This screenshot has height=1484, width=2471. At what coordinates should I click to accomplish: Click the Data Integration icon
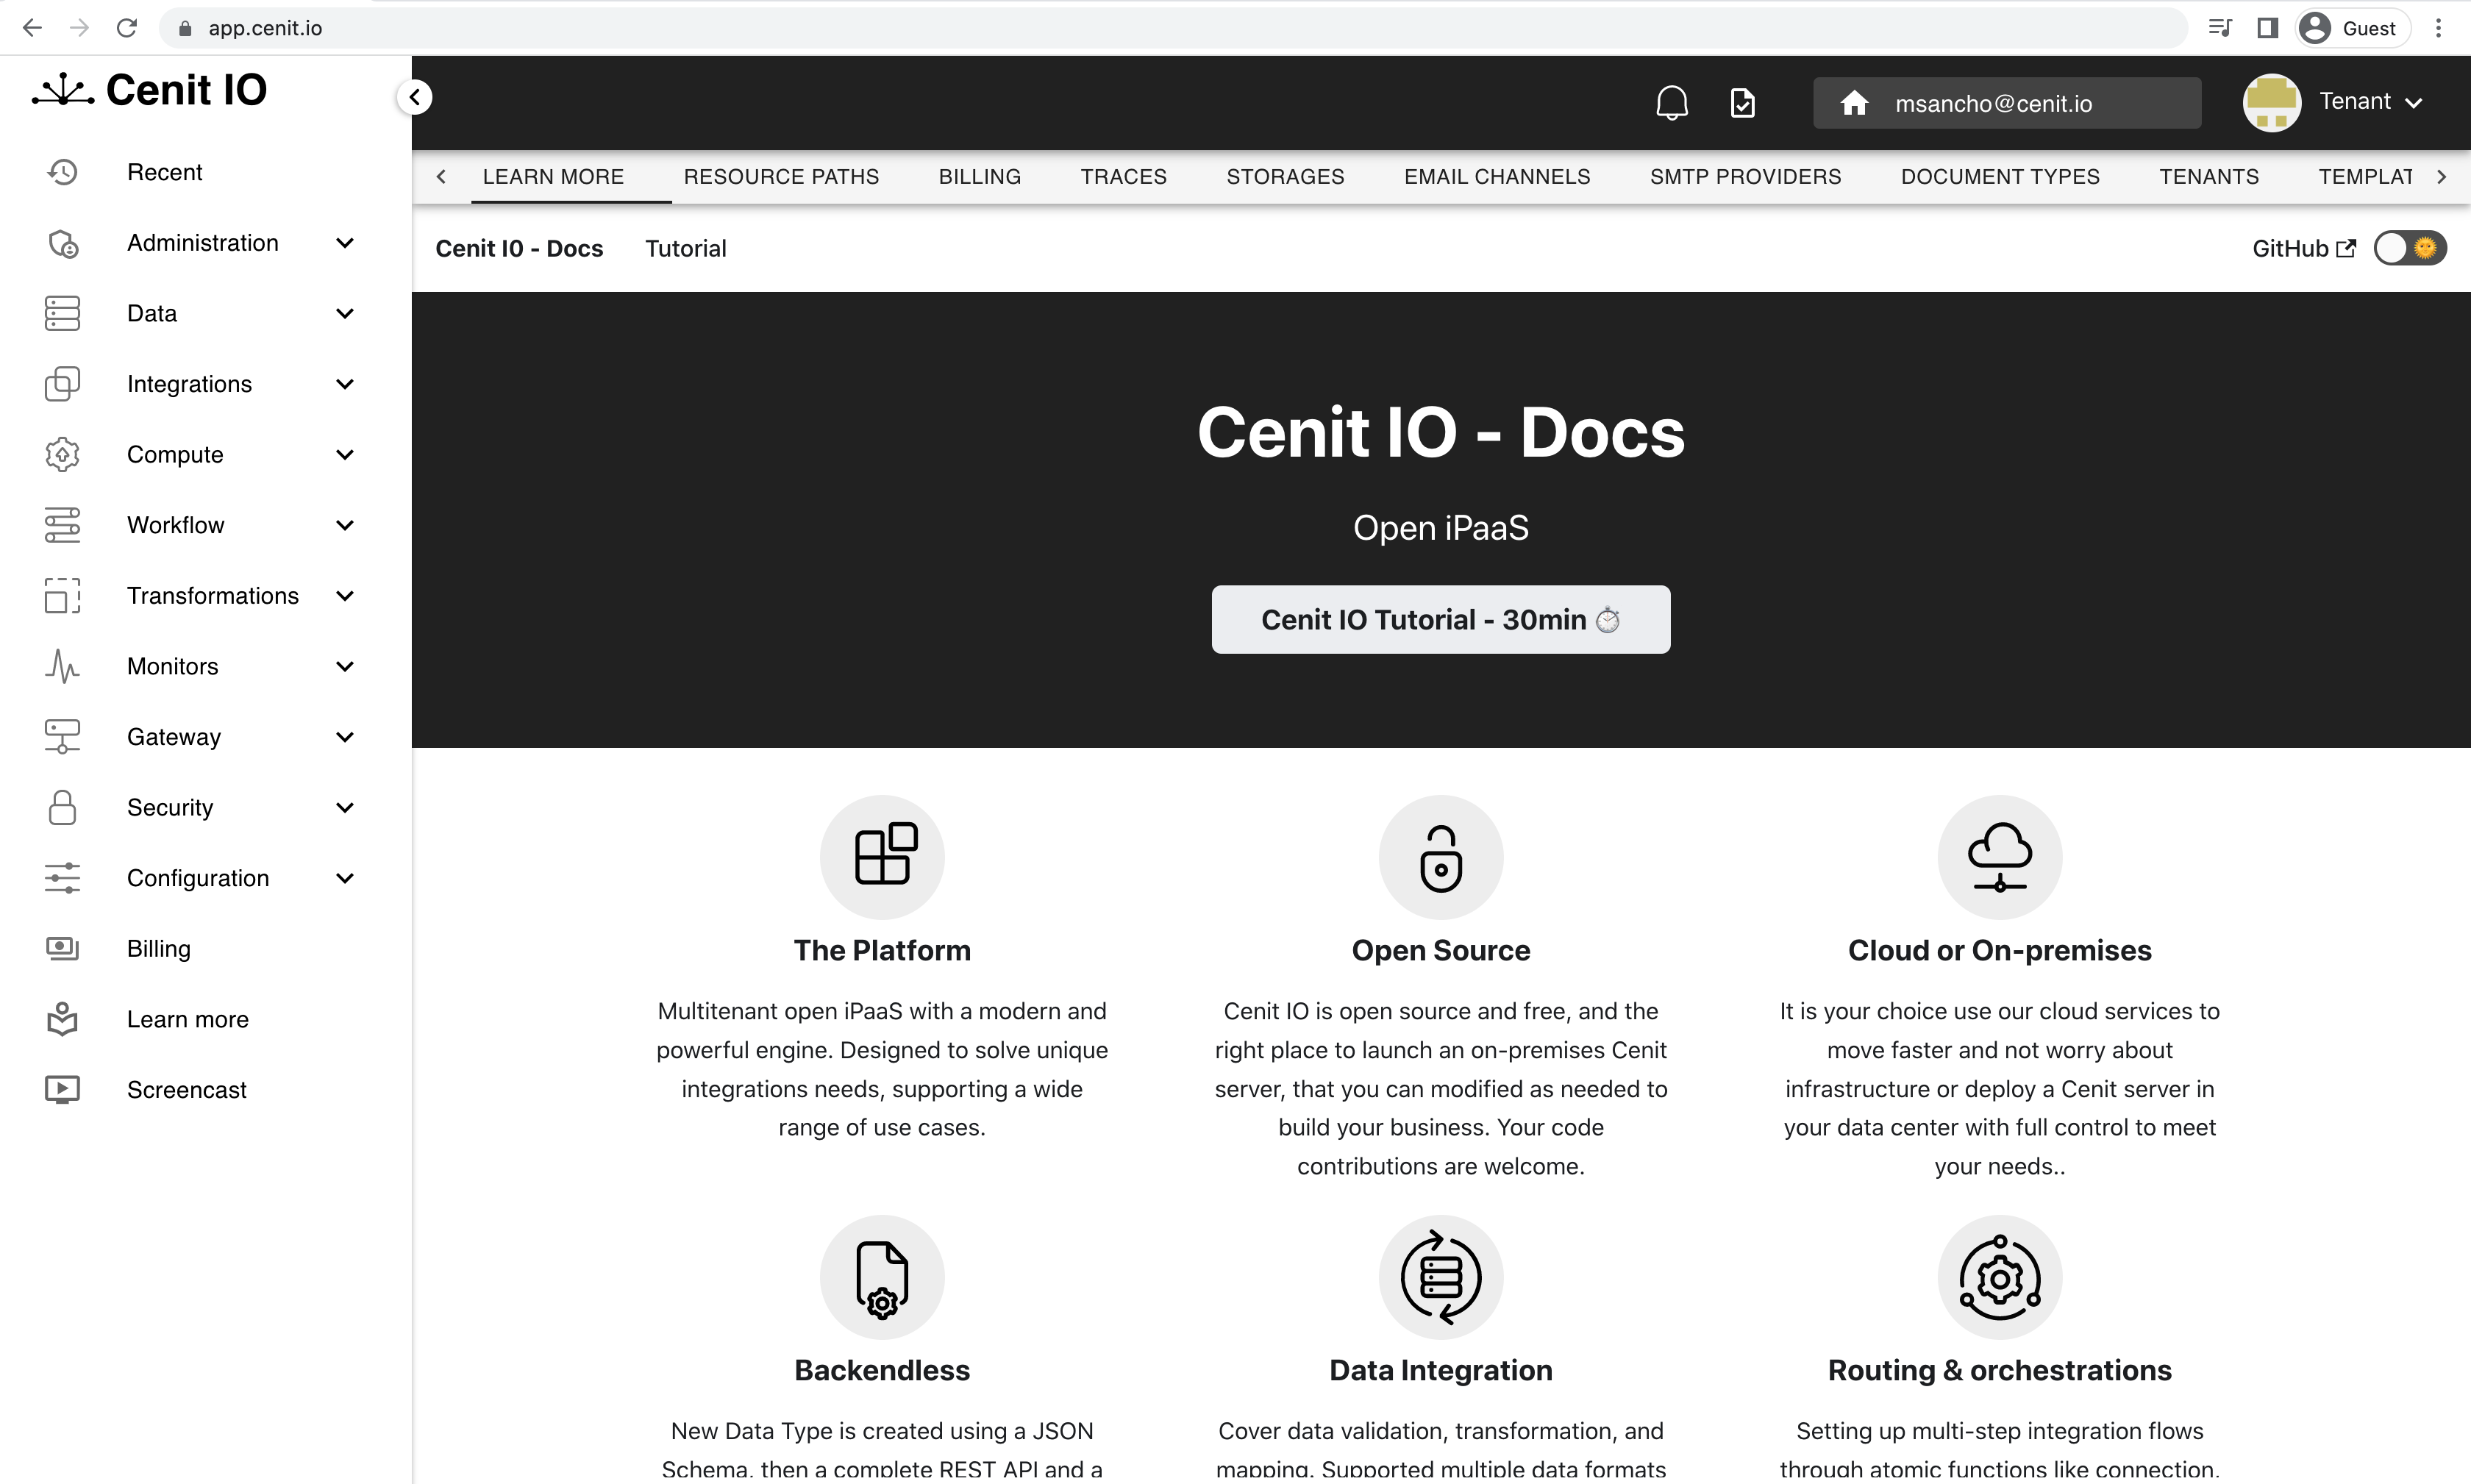click(1441, 1277)
